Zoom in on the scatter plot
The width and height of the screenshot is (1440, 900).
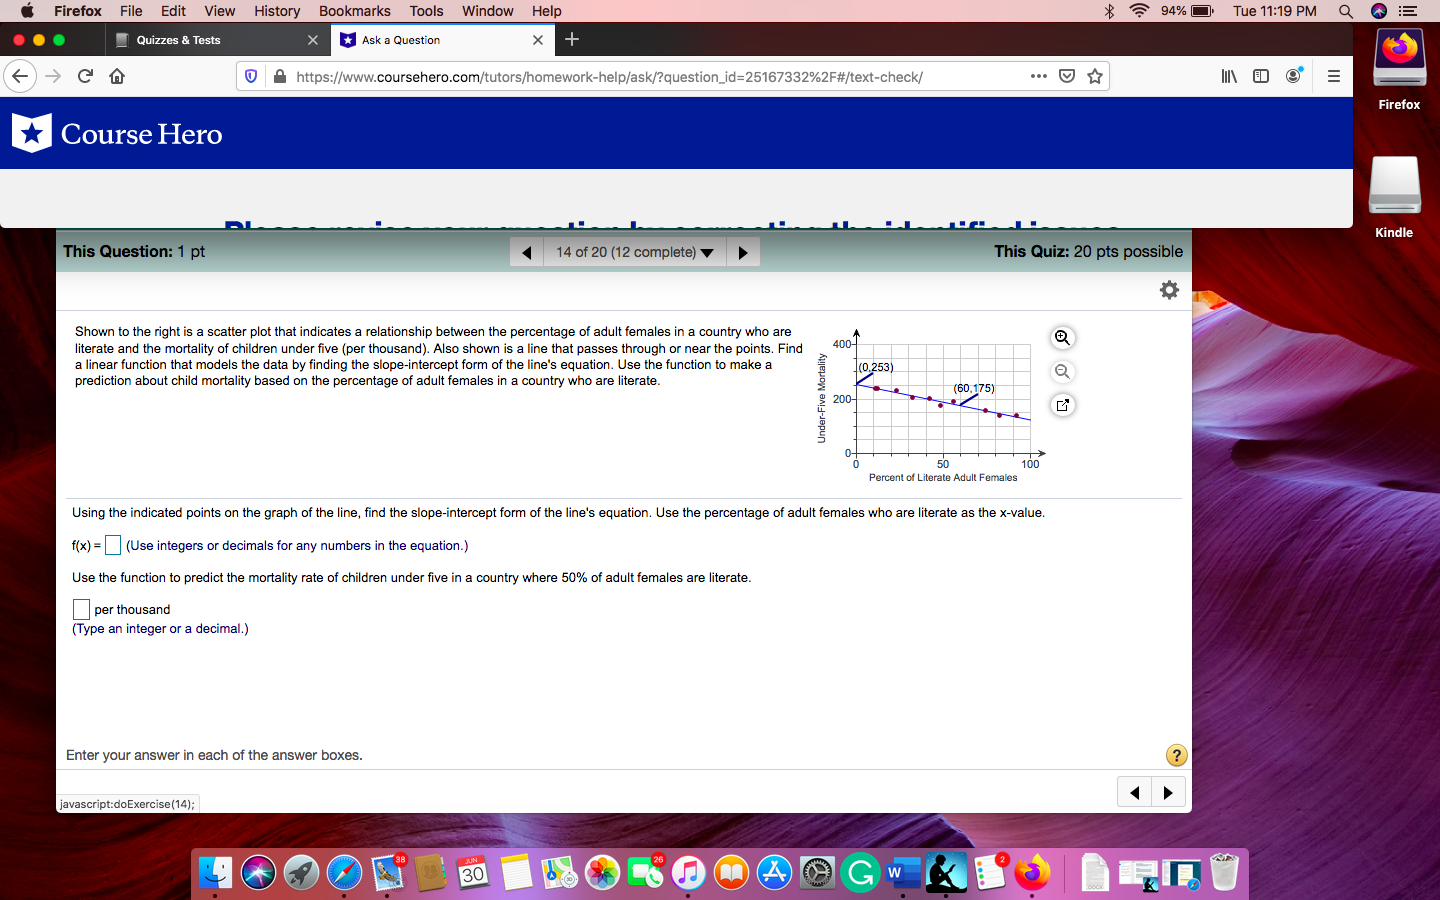click(1062, 338)
